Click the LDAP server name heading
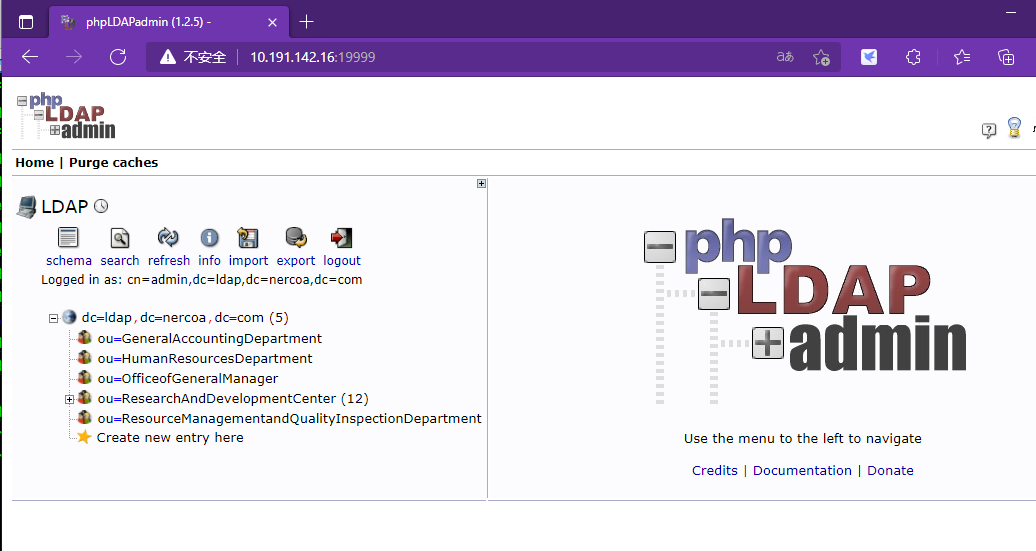Screen dimensions: 1036x551 click(x=65, y=207)
